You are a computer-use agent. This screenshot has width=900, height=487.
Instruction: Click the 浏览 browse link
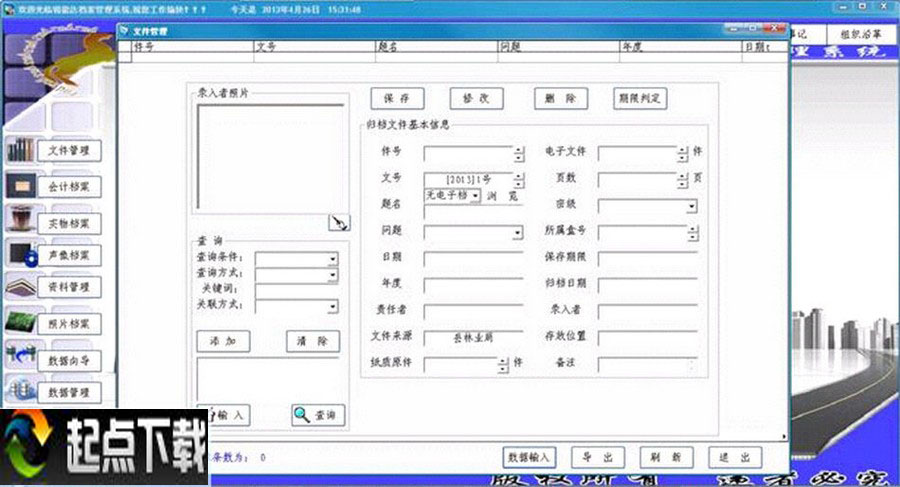pos(502,196)
